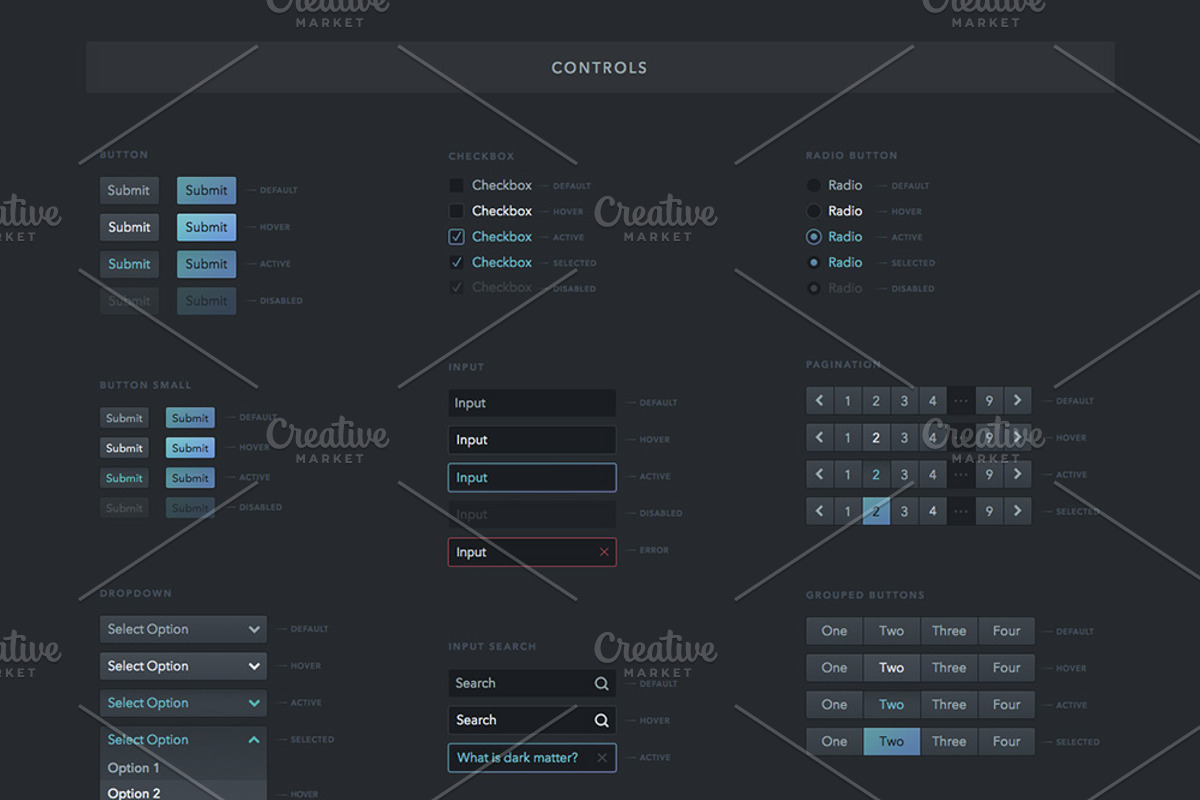Open the default 'Select Option' dropdown
1200x800 pixels.
[183, 629]
